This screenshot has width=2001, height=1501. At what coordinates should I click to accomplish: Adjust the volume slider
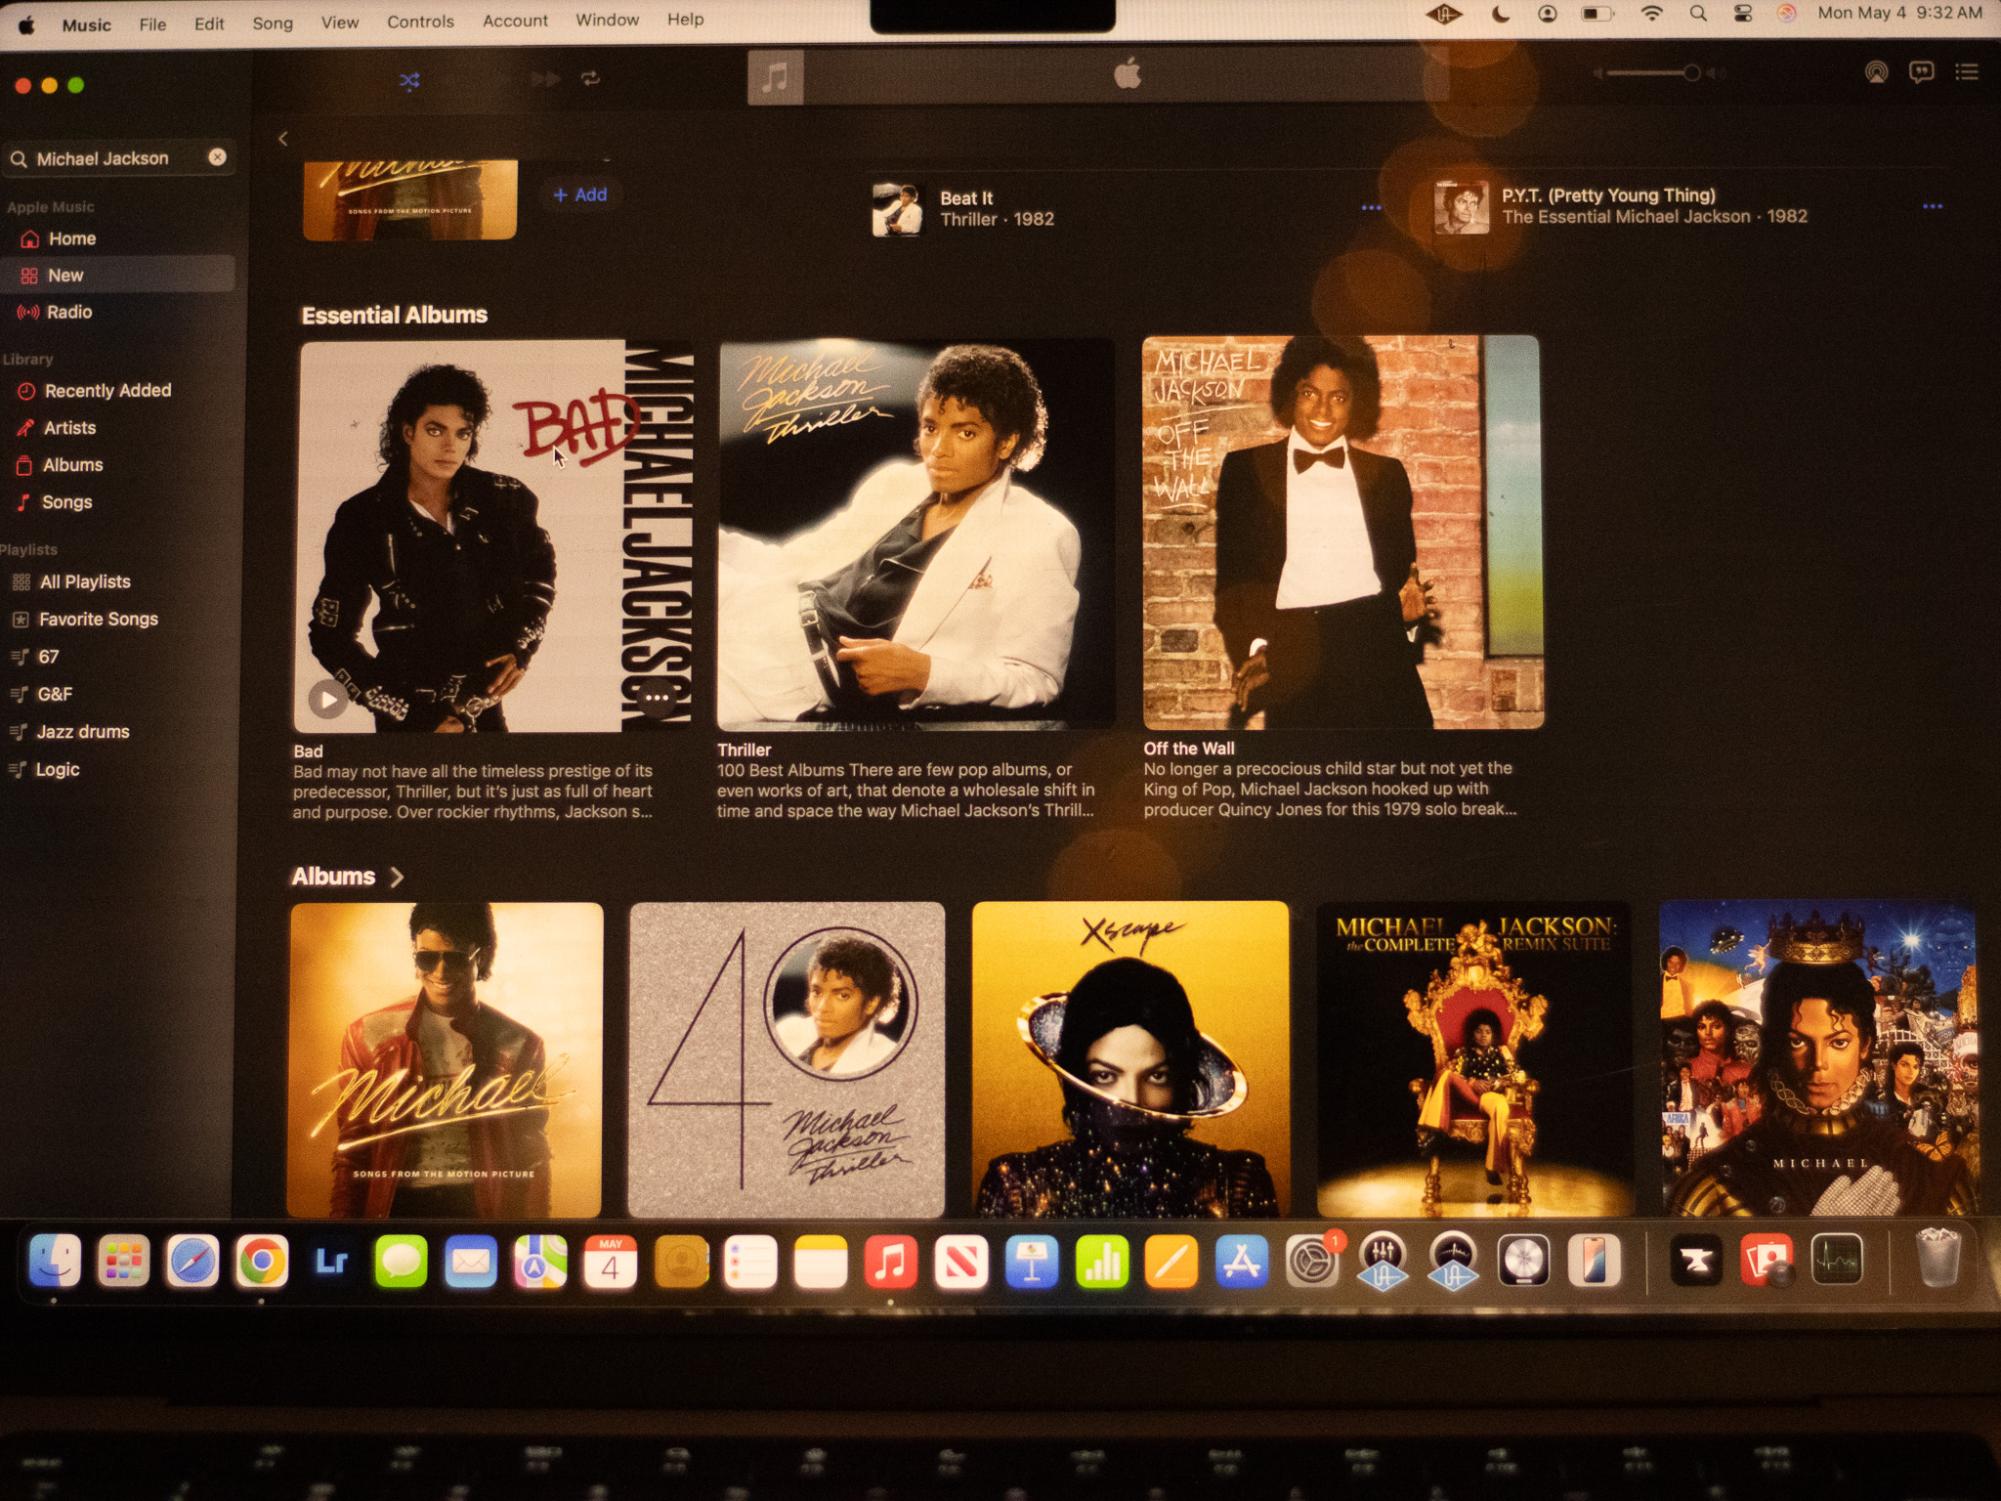tap(1654, 73)
